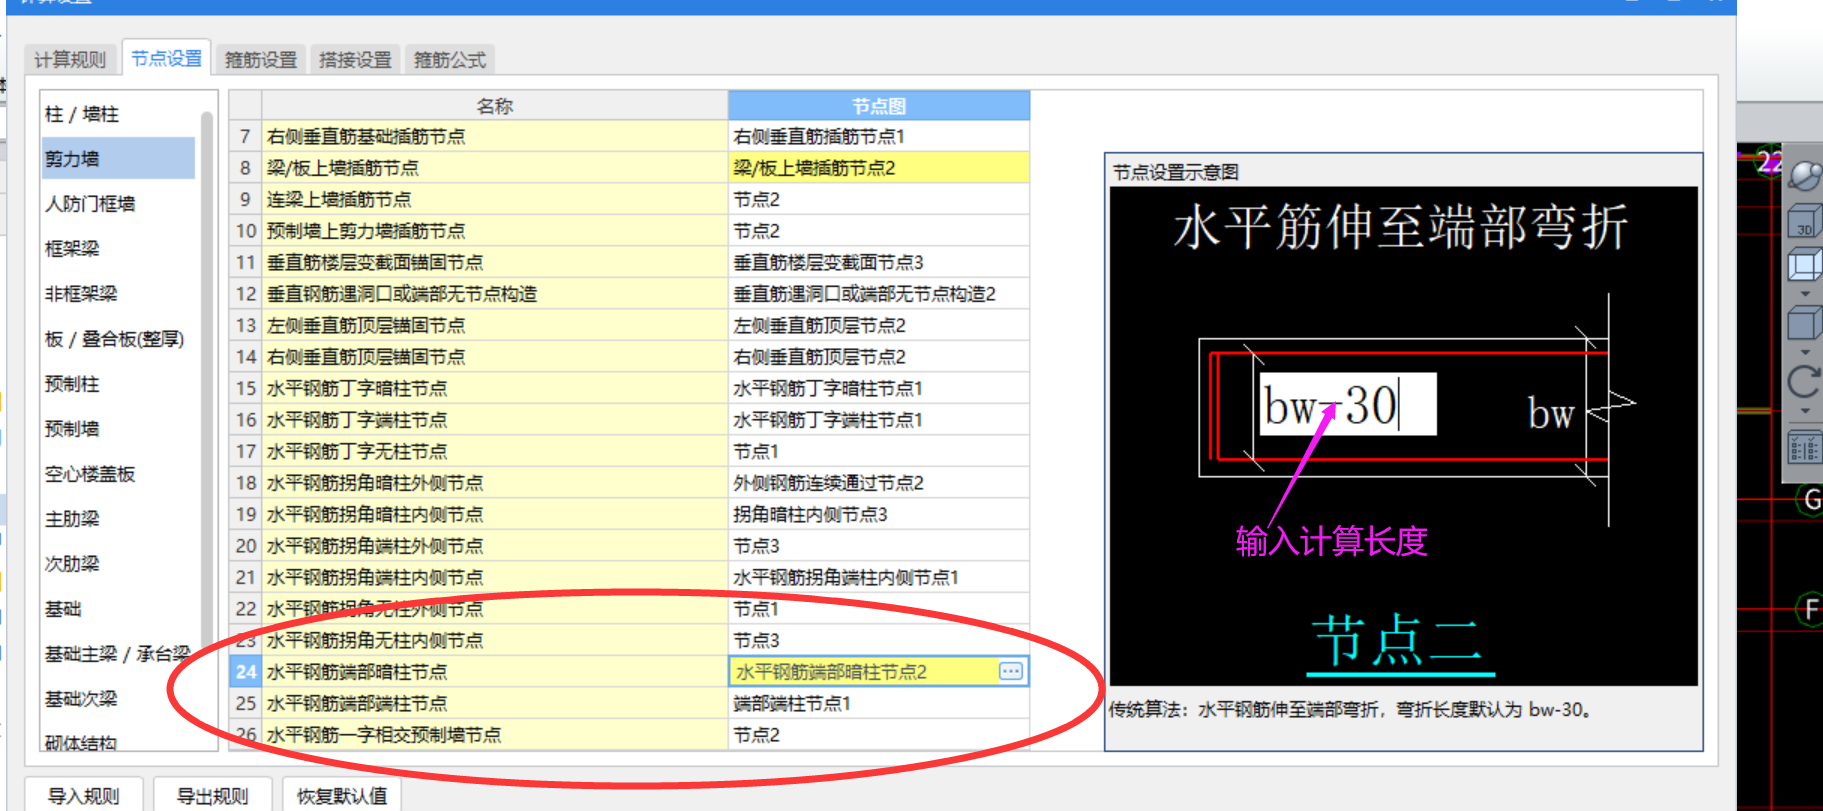
Task: Select 框架梁 in the component list
Action: click(x=118, y=248)
